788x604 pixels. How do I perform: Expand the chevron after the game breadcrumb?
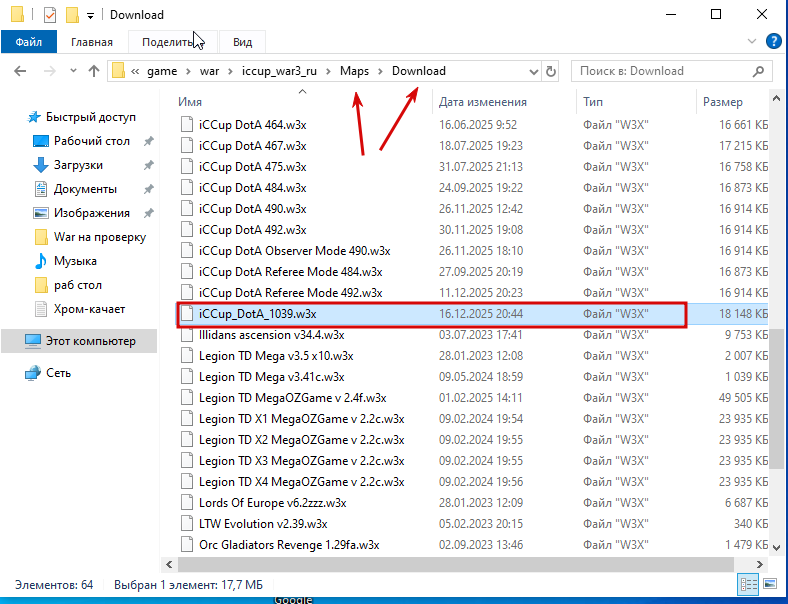(188, 71)
